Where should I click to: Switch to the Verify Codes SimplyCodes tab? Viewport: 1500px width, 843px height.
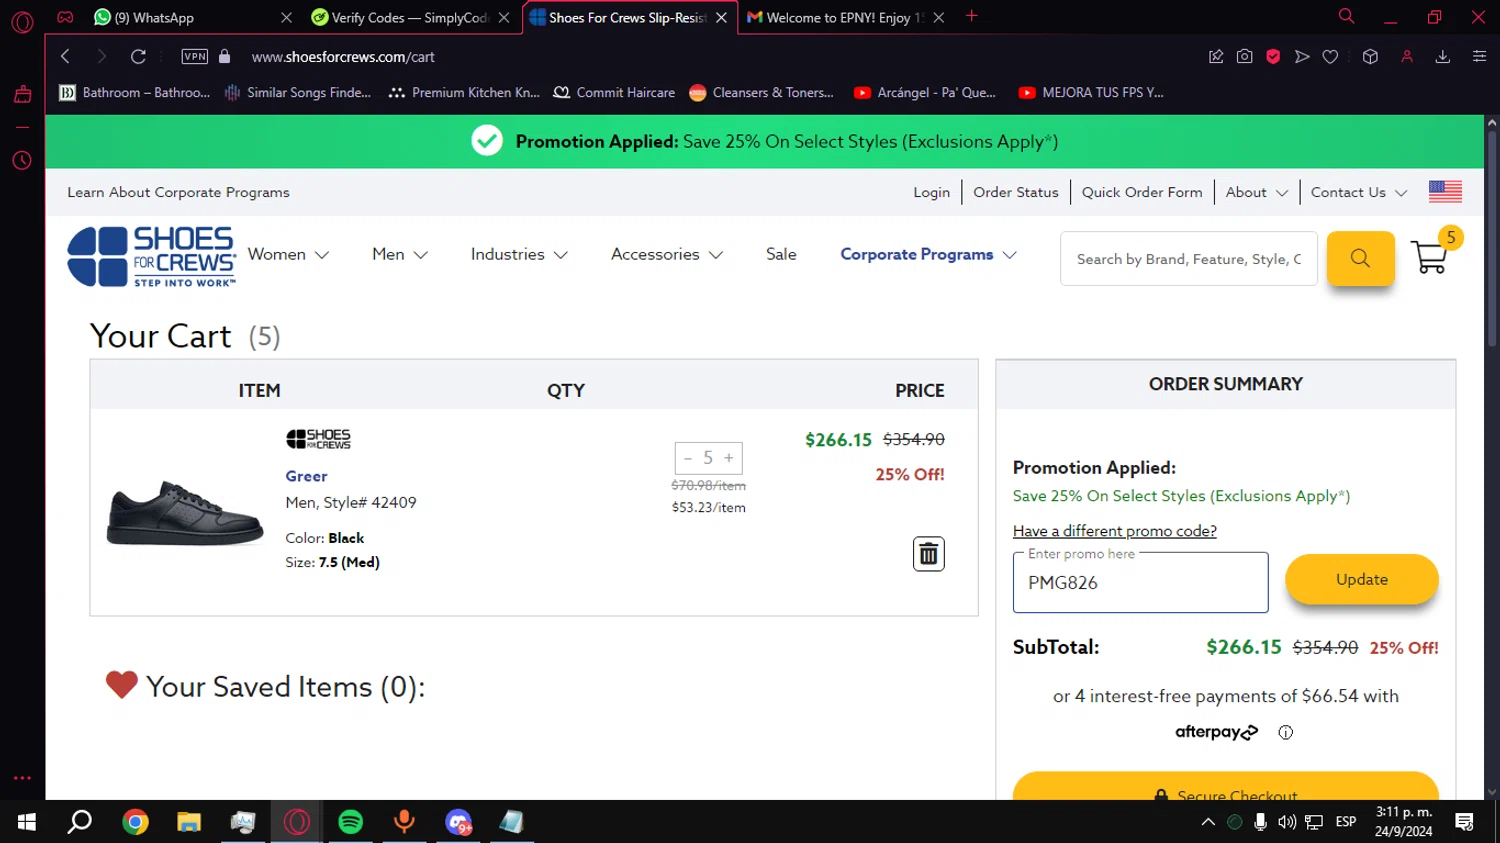(410, 18)
